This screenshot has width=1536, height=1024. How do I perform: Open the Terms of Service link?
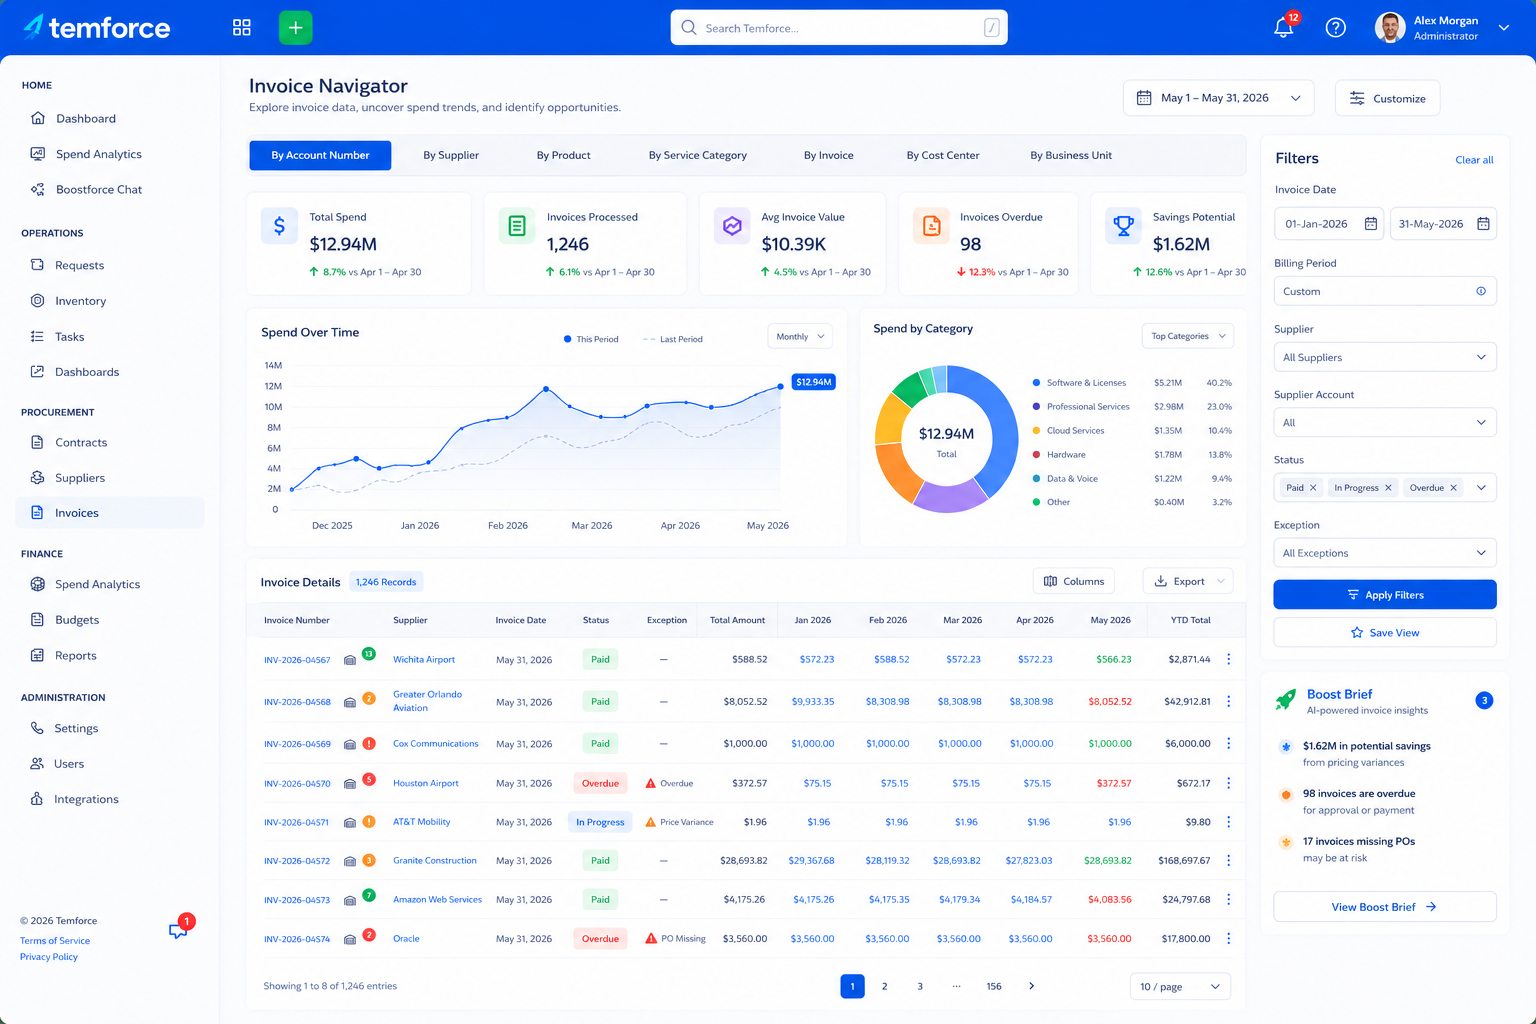pos(55,941)
